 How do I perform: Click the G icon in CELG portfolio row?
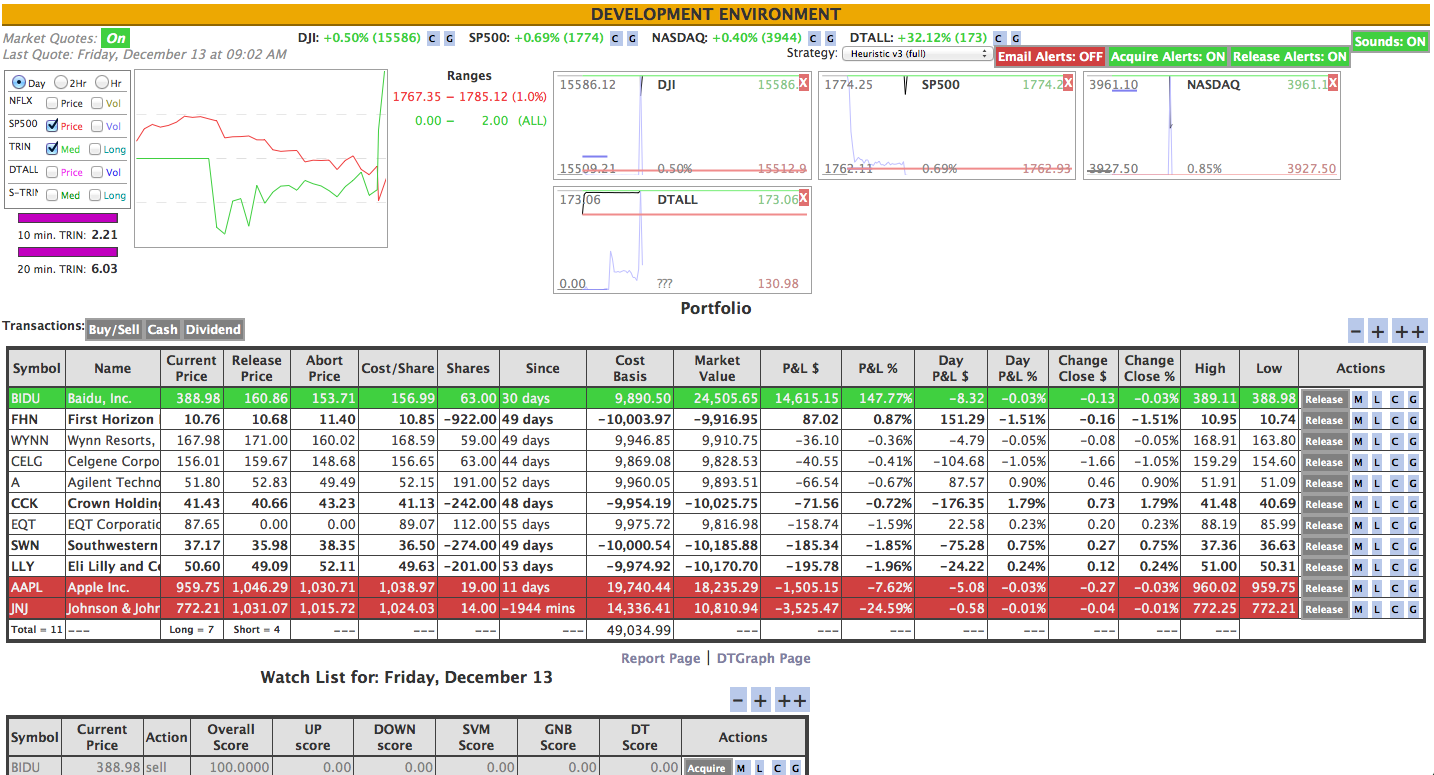click(1413, 462)
